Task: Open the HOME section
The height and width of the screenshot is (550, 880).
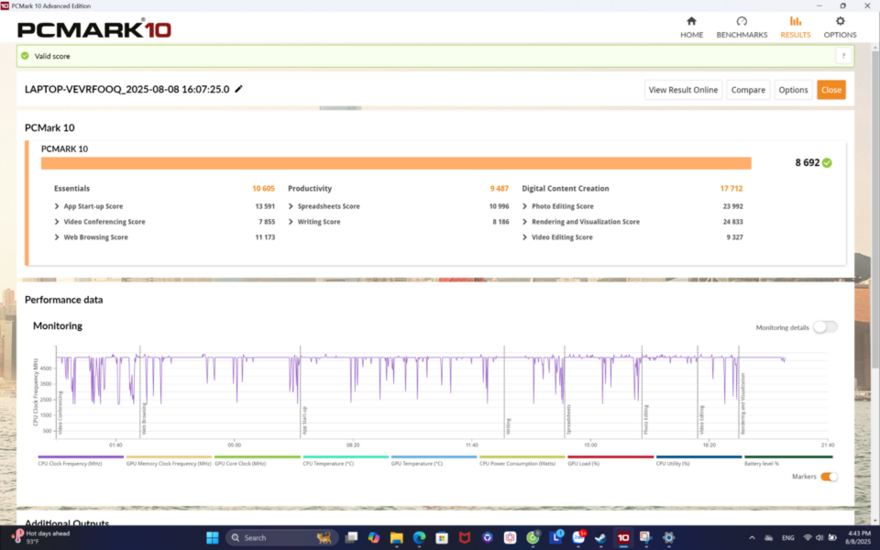Action: coord(691,27)
